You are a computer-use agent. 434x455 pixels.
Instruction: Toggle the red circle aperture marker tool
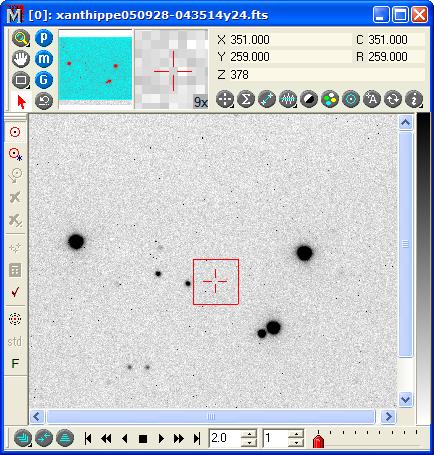click(x=15, y=132)
